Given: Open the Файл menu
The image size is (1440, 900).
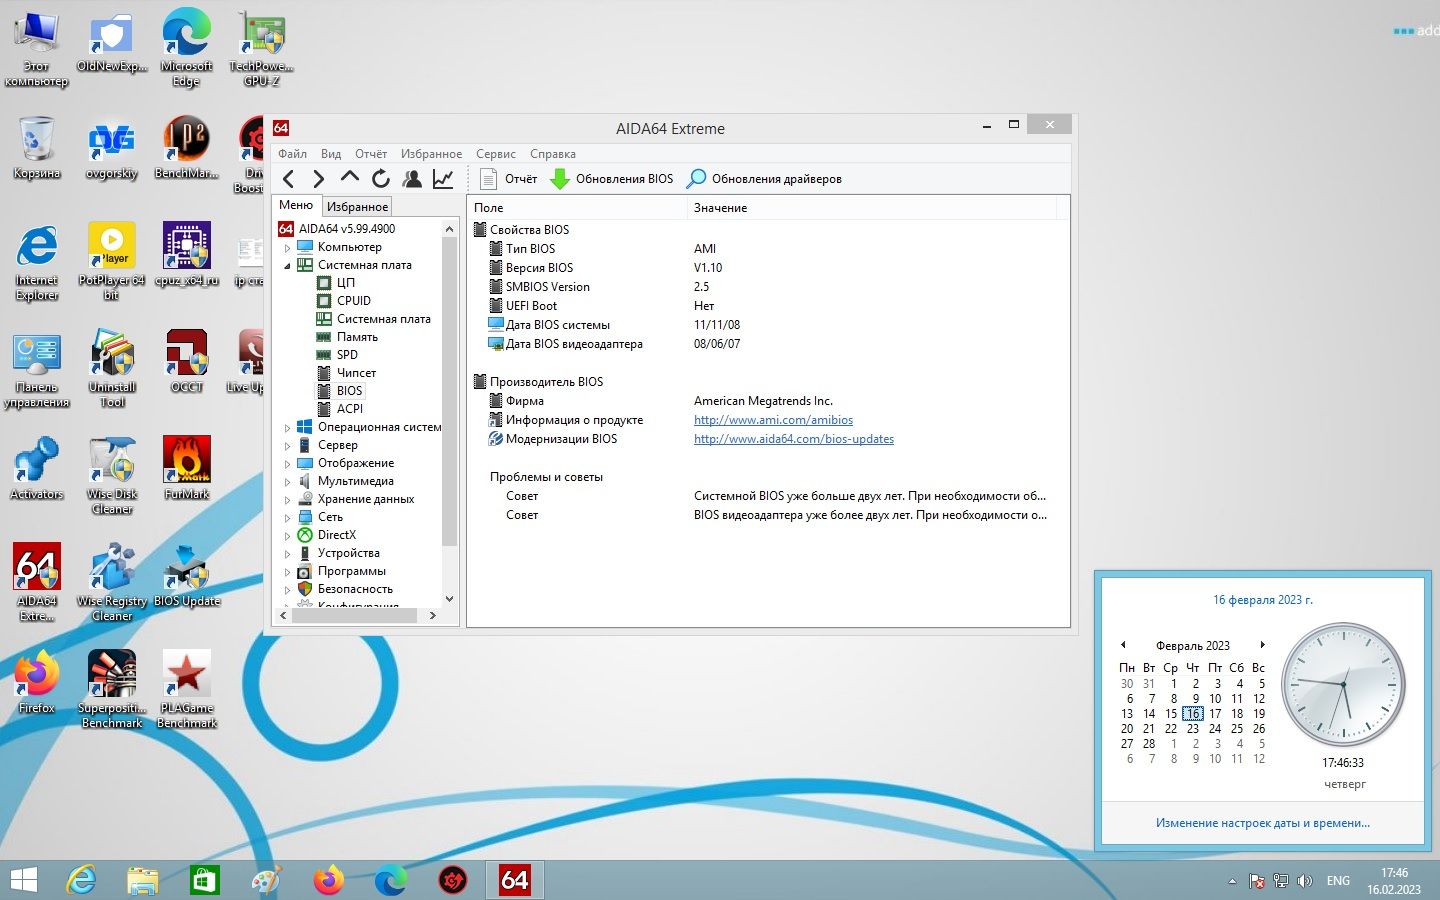Looking at the screenshot, I should point(292,154).
